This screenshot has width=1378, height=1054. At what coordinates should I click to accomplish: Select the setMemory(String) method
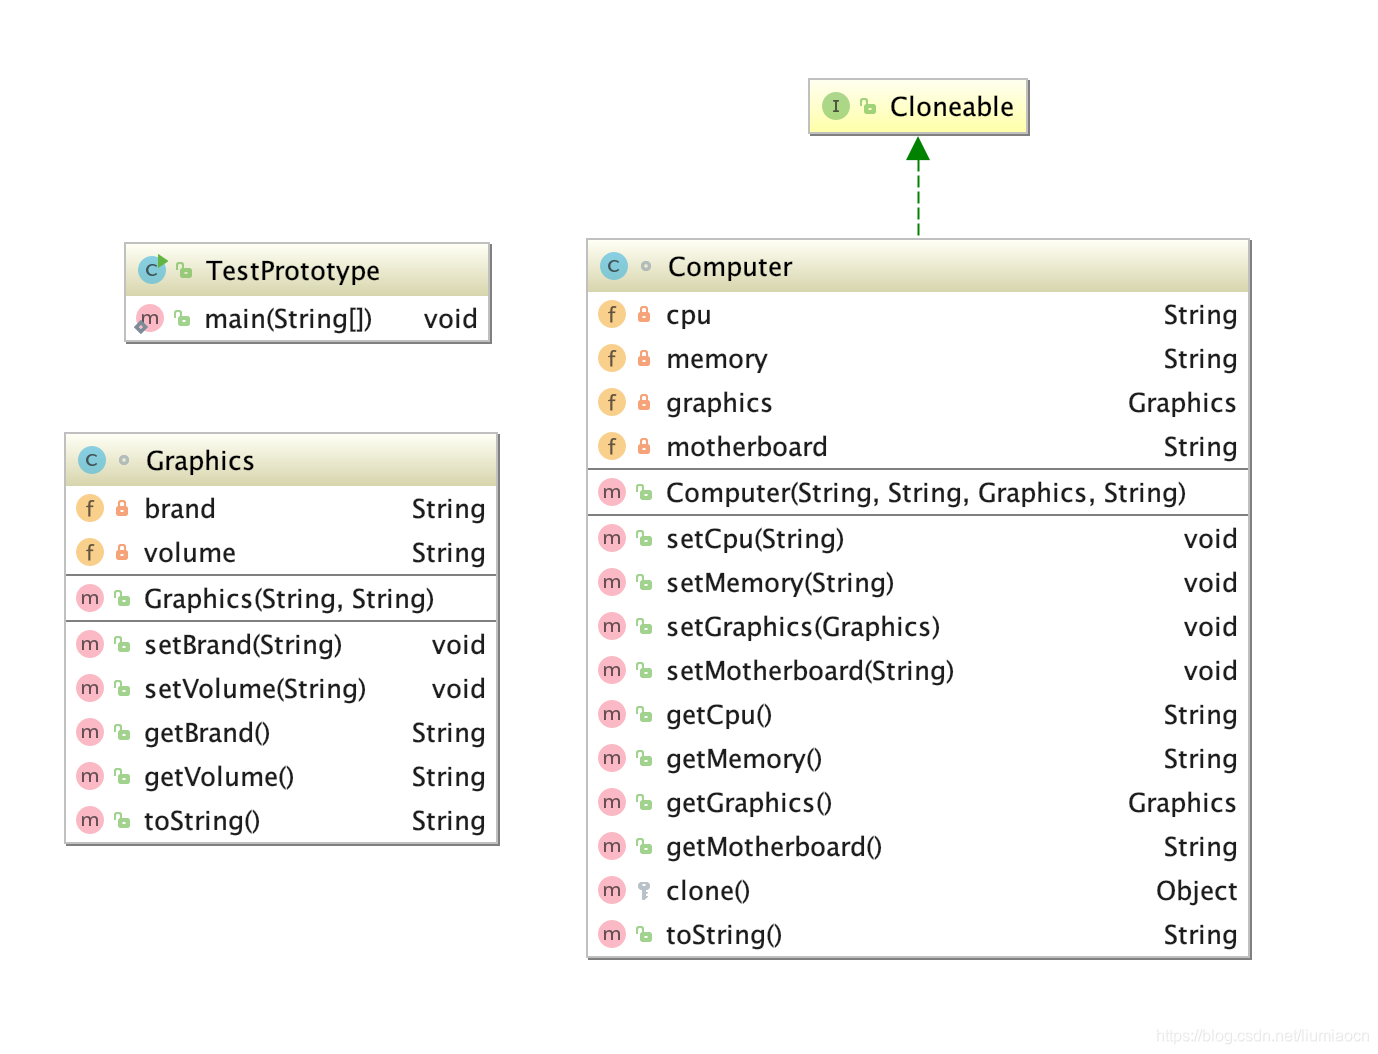click(780, 583)
